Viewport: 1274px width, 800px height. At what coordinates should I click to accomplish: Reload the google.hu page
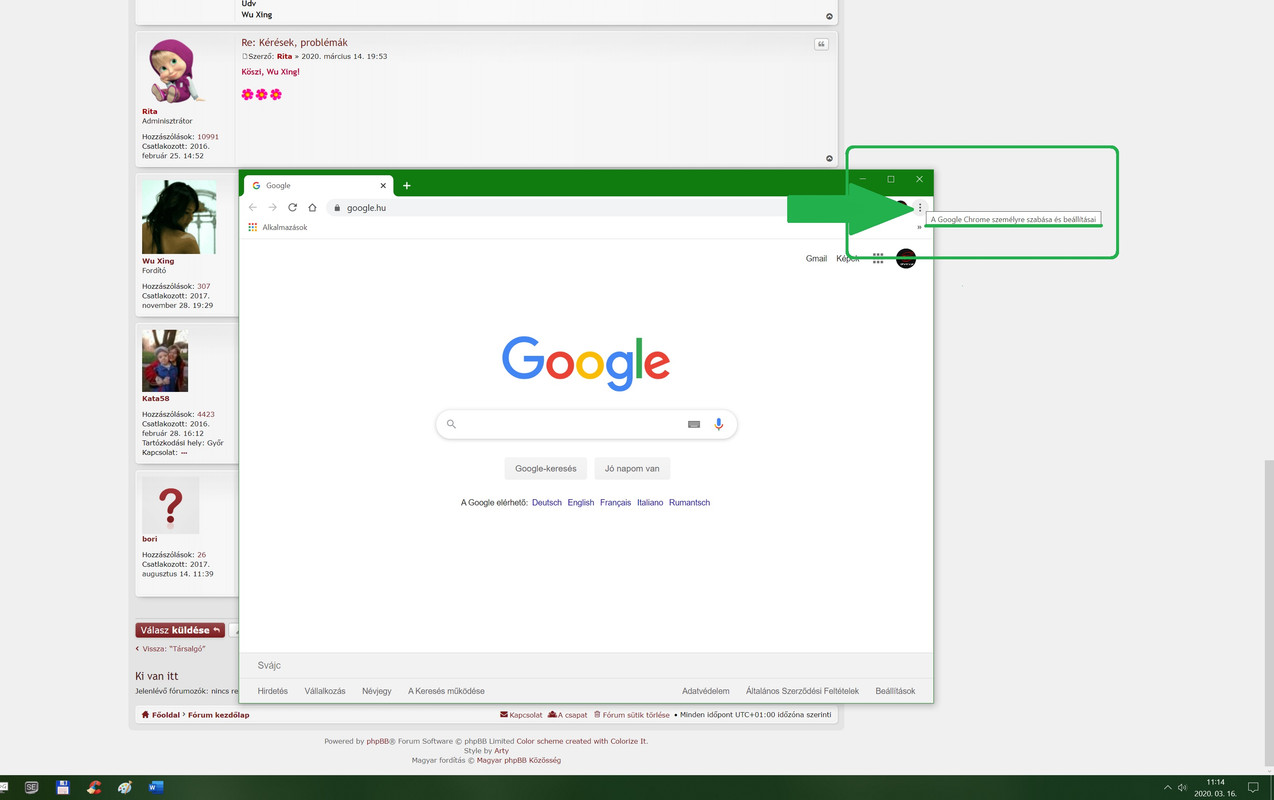point(292,208)
